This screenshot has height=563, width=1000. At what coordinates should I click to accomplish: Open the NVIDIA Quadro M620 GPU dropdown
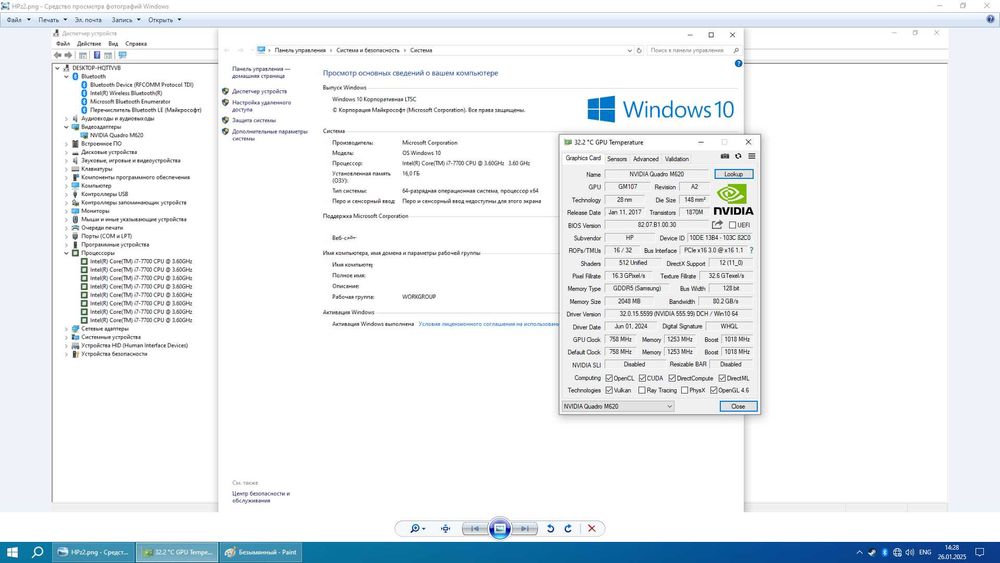pos(618,406)
